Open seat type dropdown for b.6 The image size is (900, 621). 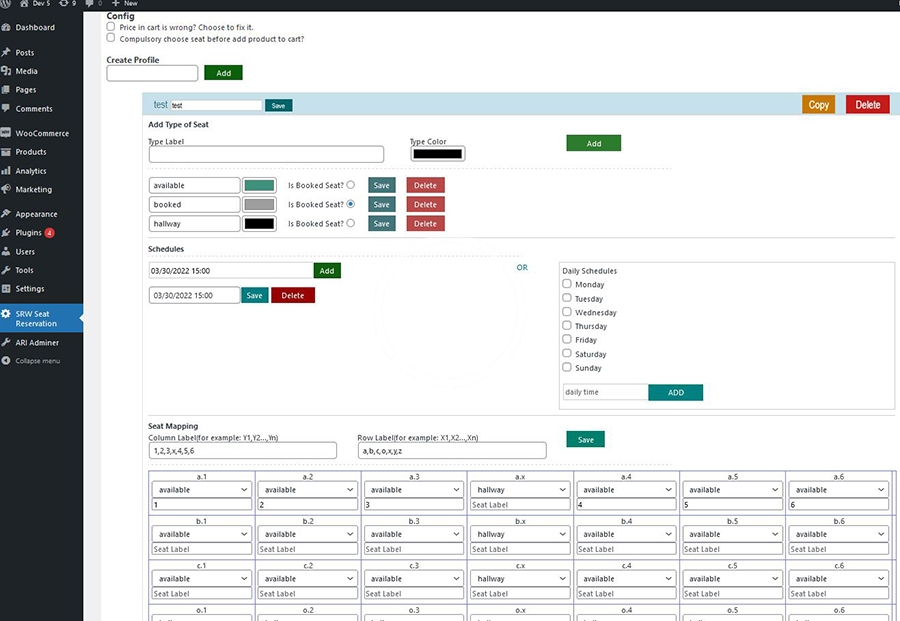(x=838, y=534)
